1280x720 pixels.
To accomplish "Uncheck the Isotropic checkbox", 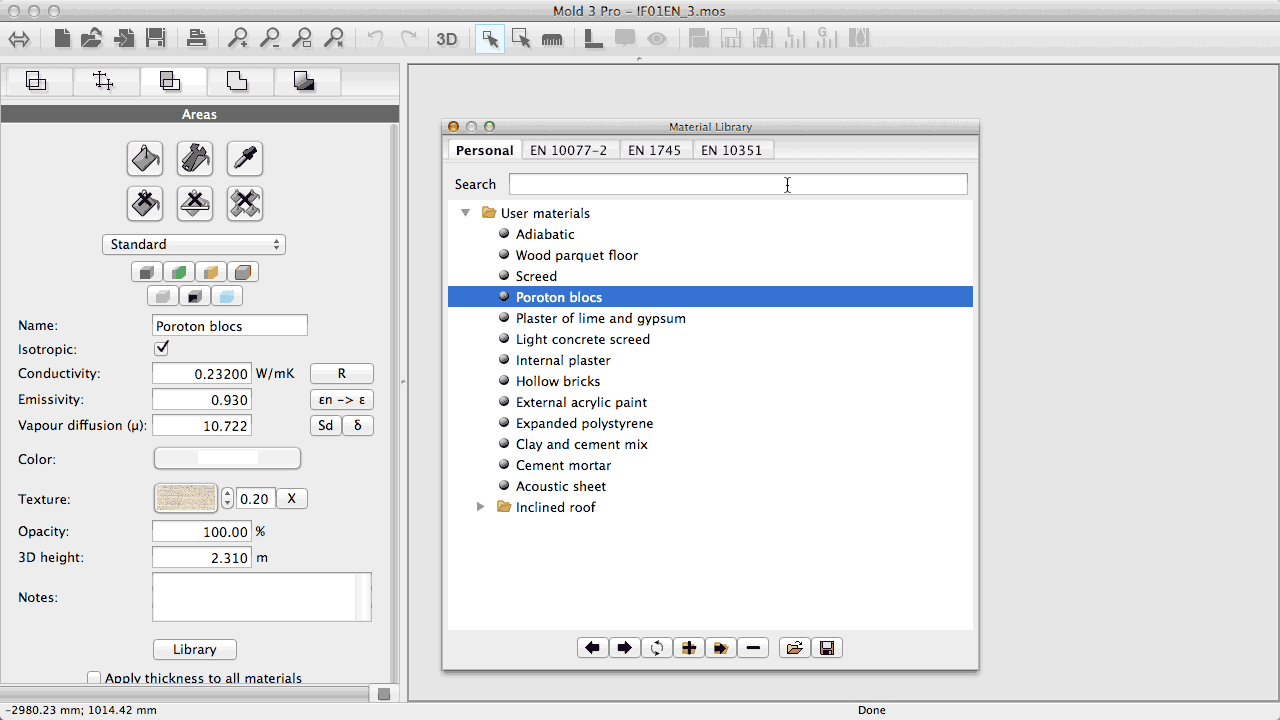I will pos(162,348).
